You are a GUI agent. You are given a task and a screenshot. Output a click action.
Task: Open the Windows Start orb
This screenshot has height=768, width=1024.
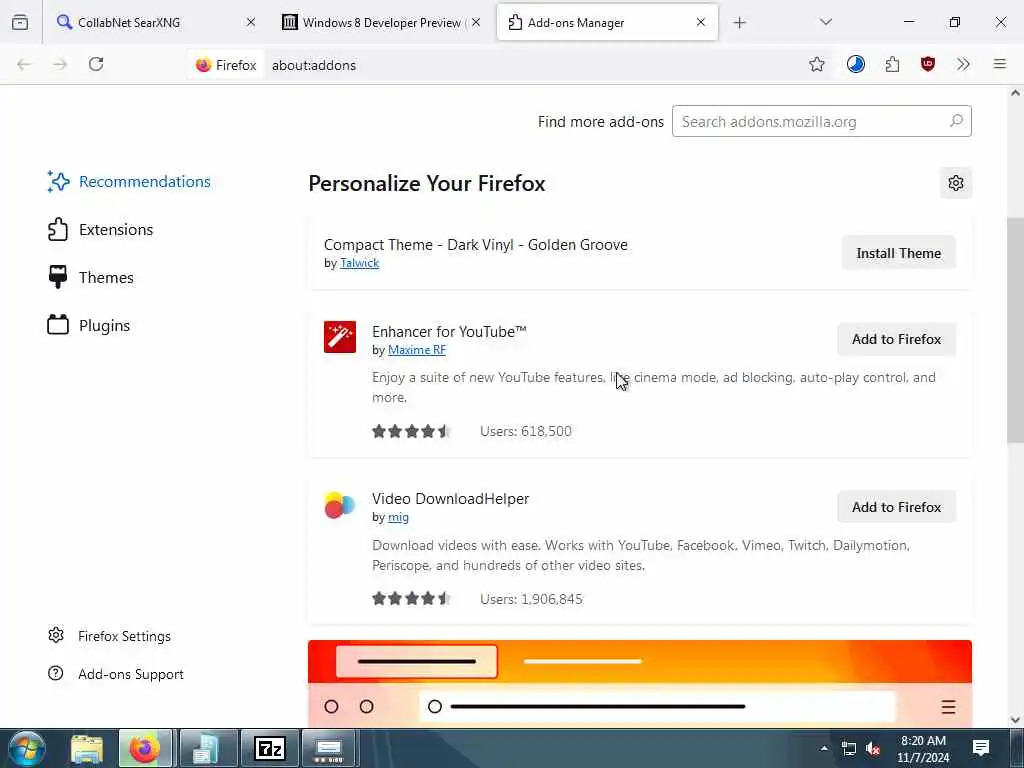[27, 748]
